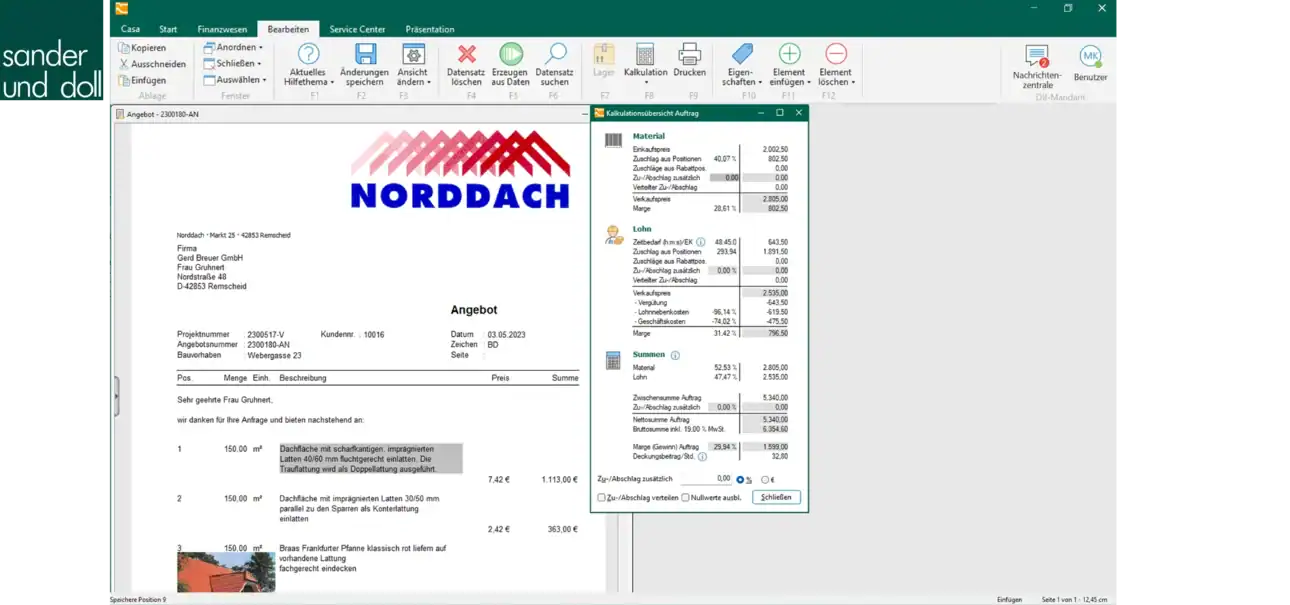This screenshot has width=1290, height=605.
Task: Click the price 1.113,00 € sum
Action: pyautogui.click(x=559, y=479)
